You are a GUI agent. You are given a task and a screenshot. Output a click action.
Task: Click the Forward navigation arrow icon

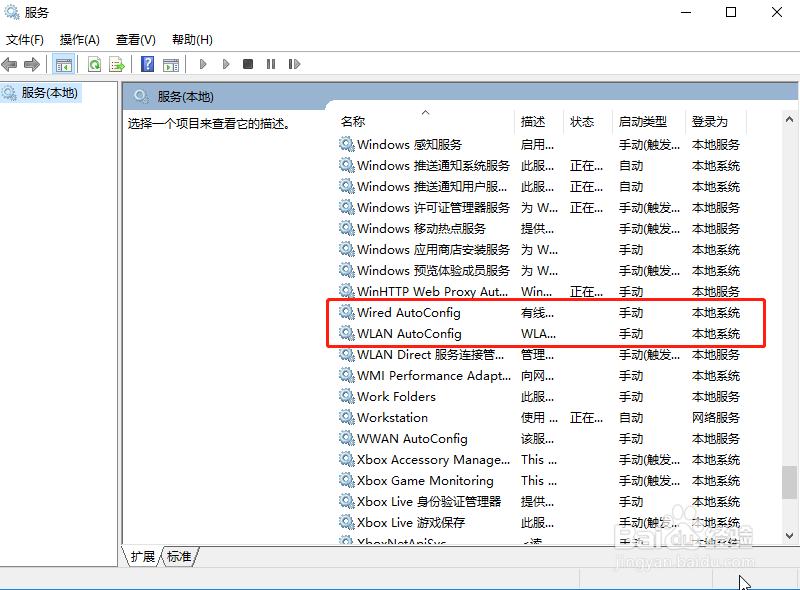click(32, 64)
